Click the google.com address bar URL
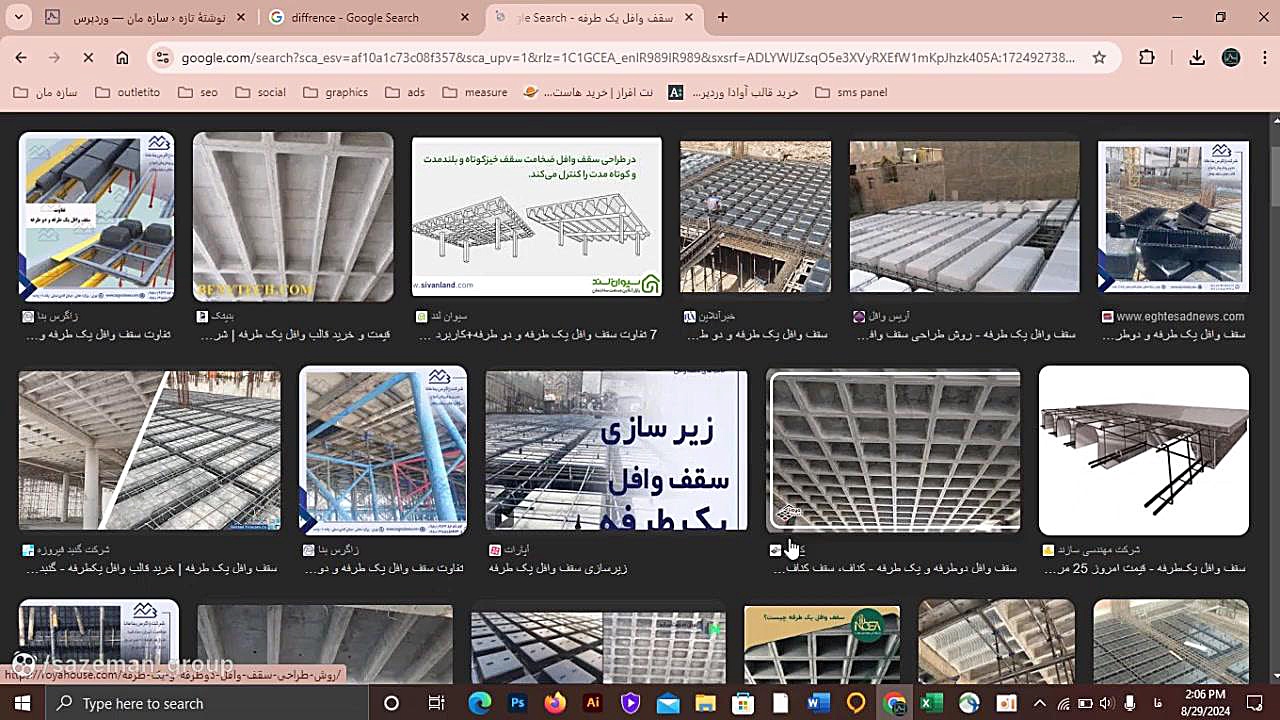Screen dimensions: 1280x720 (628, 57)
